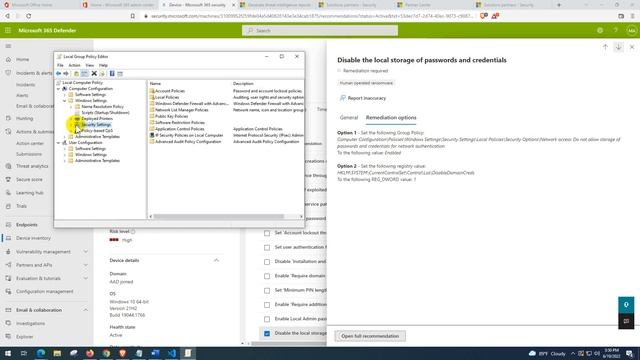Open the View menu in Group Policy Editor
The image size is (640, 360).
(89, 65)
